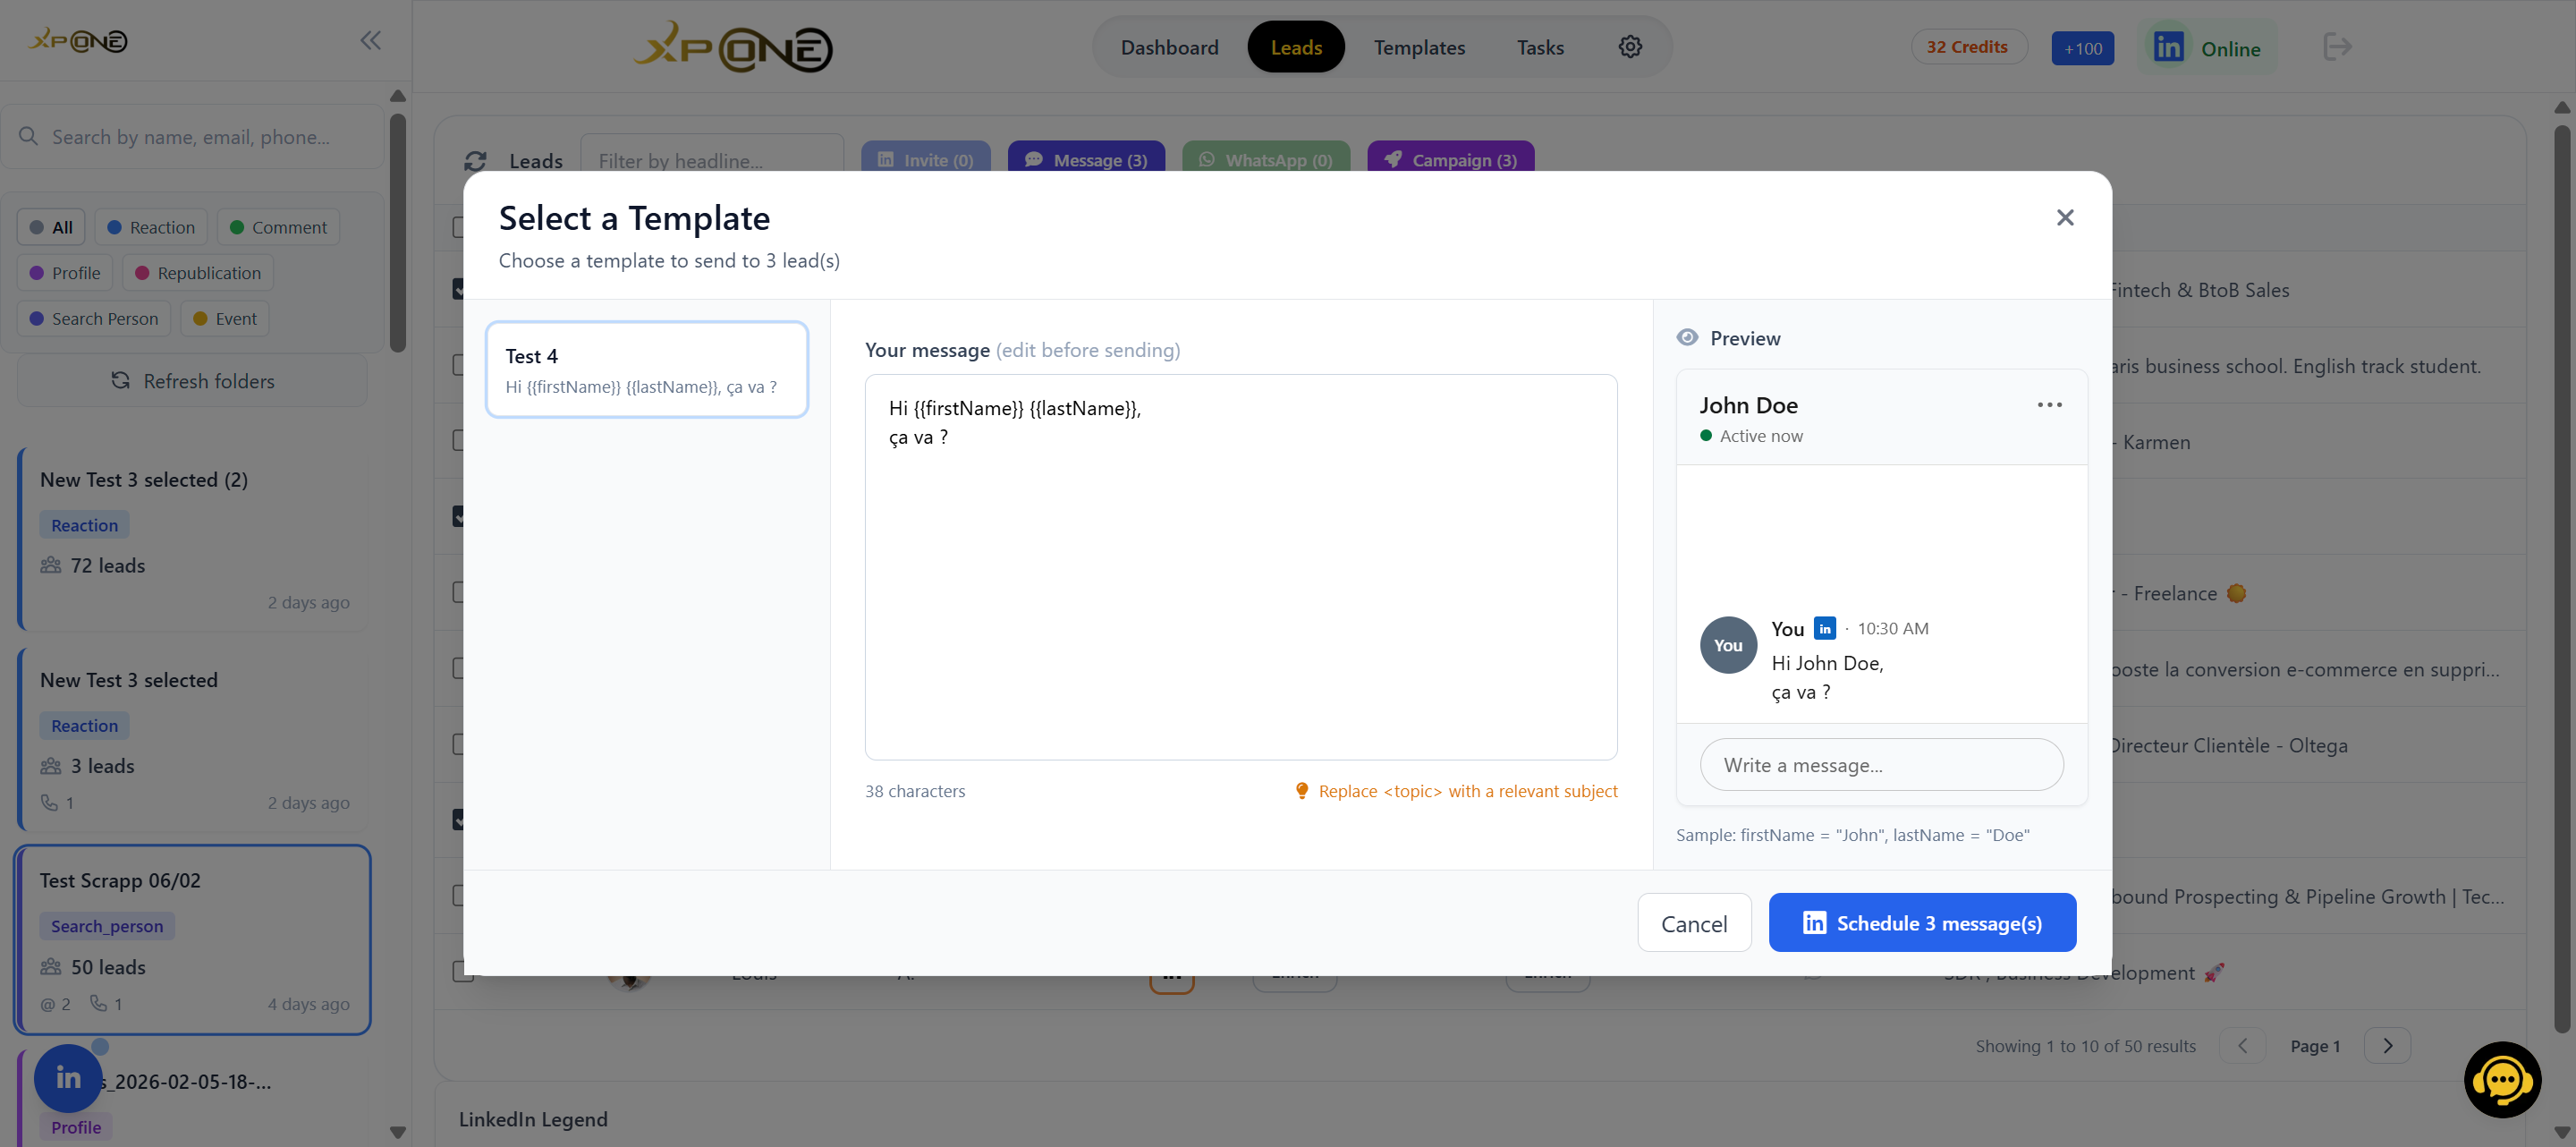This screenshot has width=2576, height=1147.
Task: Go to previous results page arrow
Action: pos(2242,1046)
